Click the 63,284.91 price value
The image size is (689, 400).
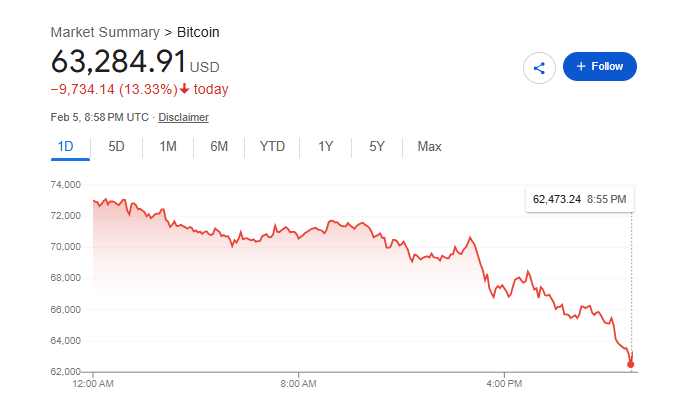click(x=118, y=61)
